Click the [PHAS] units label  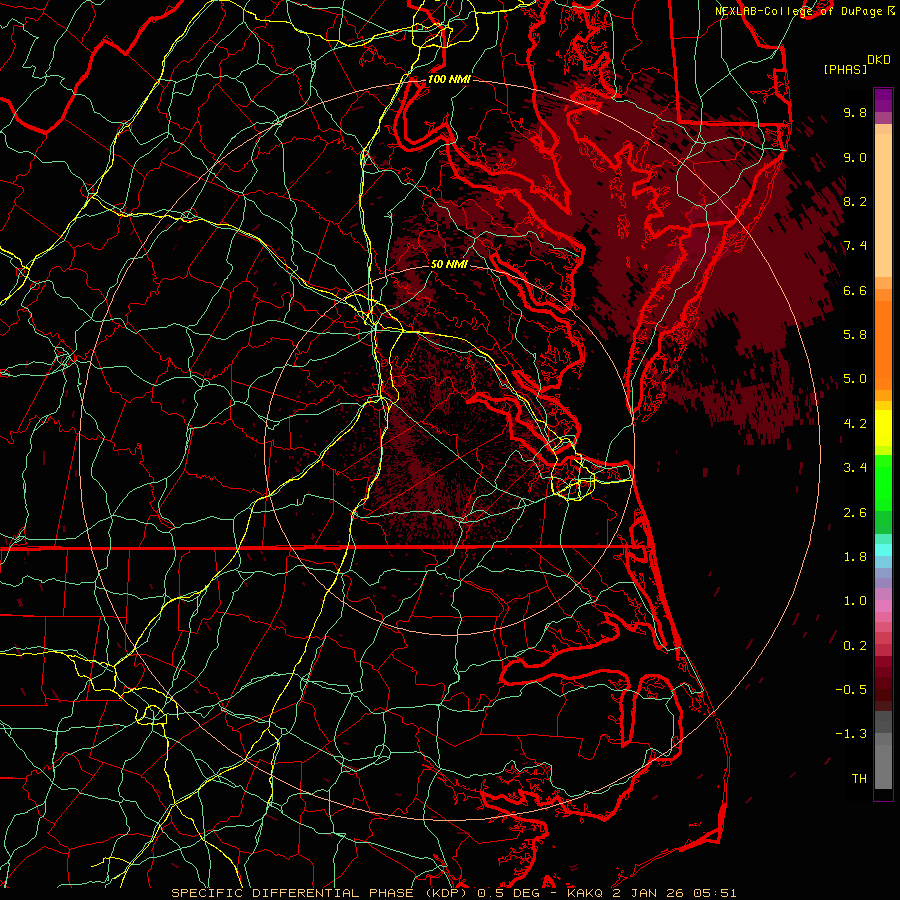pos(845,70)
